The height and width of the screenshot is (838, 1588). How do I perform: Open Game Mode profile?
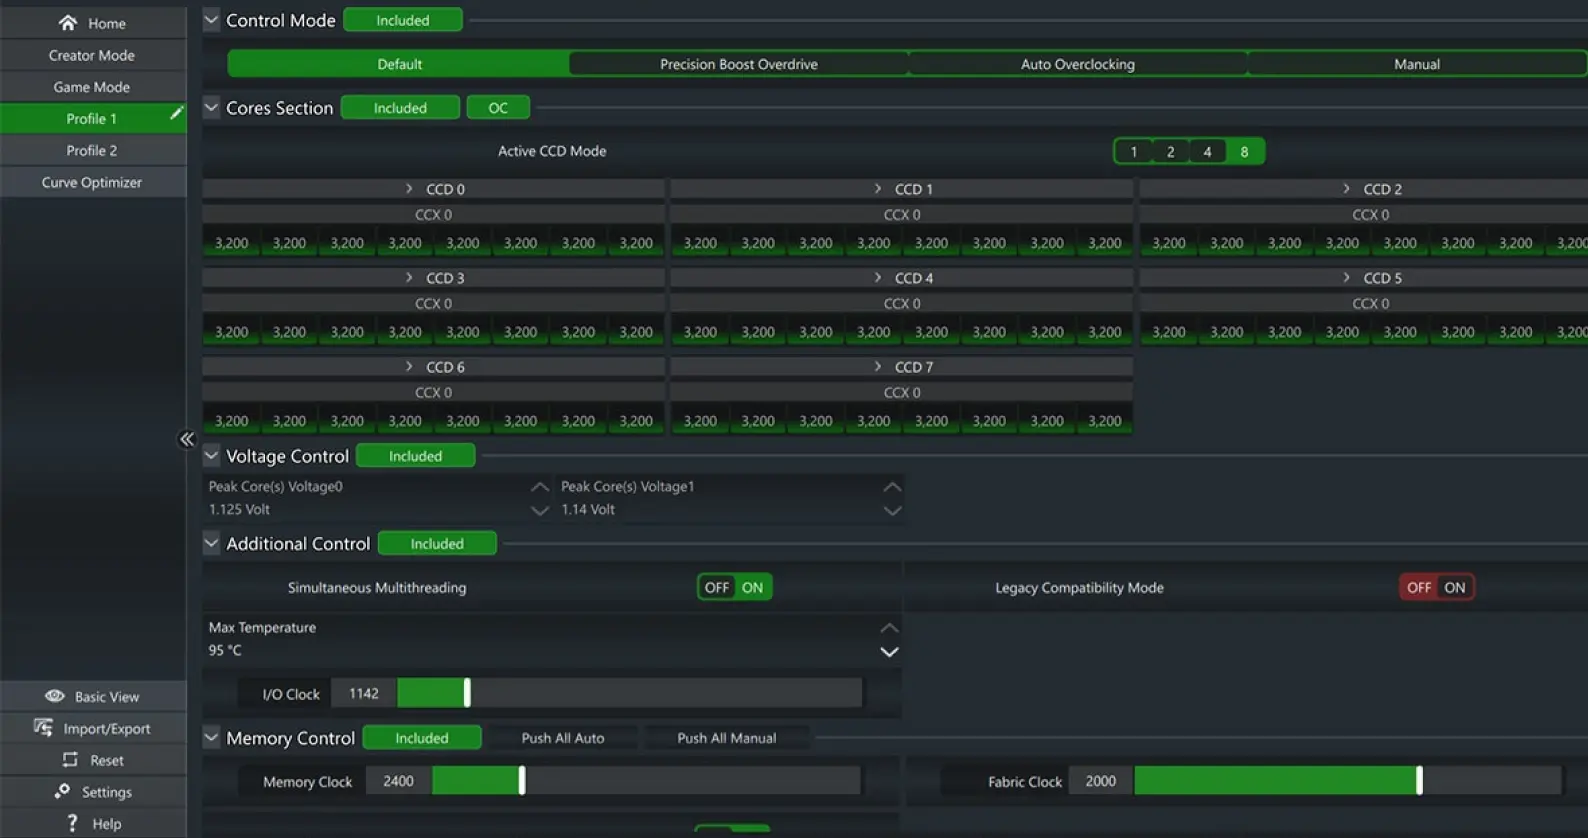click(92, 87)
